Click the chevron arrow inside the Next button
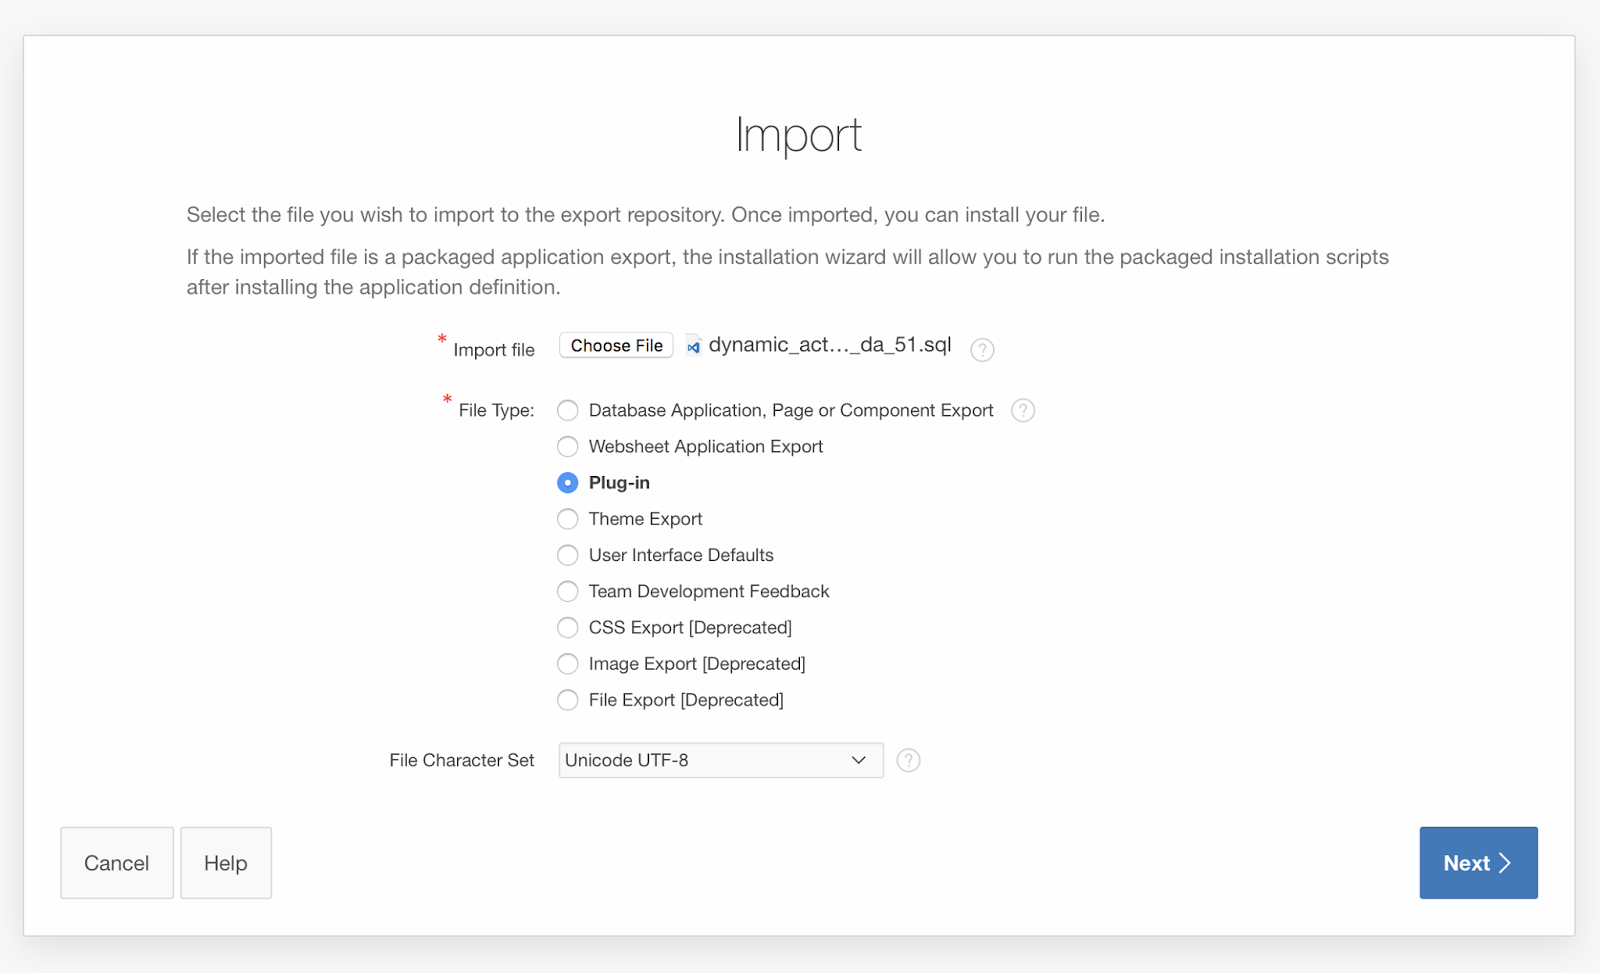This screenshot has height=973, width=1600. click(x=1505, y=862)
